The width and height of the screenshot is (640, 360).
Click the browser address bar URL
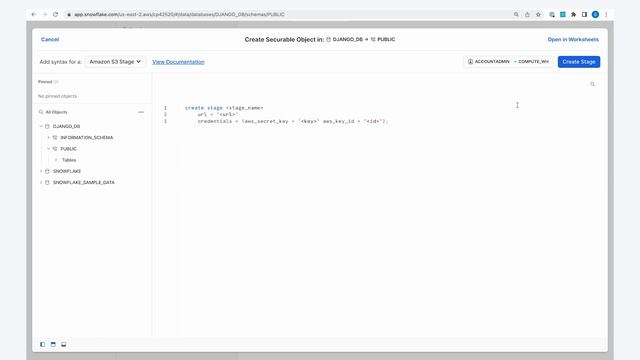pyautogui.click(x=180, y=14)
